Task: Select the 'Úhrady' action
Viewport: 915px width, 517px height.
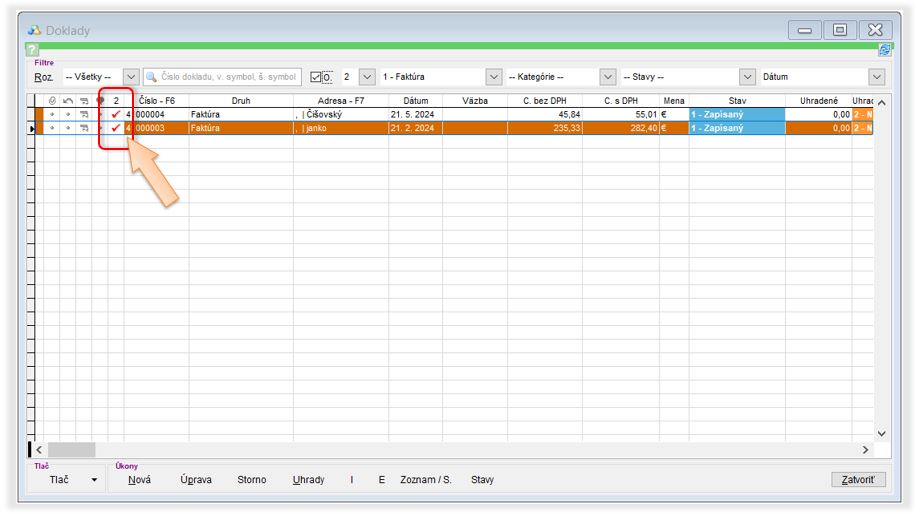Action: pos(308,480)
